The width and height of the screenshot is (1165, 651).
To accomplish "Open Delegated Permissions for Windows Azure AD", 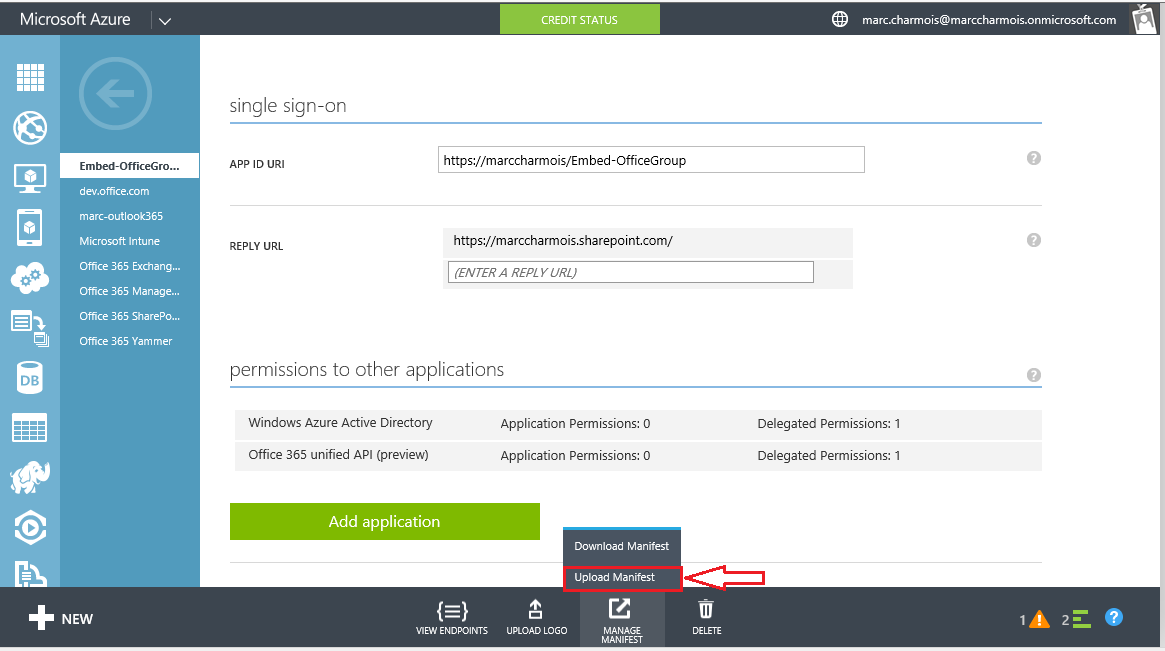I will click(828, 424).
